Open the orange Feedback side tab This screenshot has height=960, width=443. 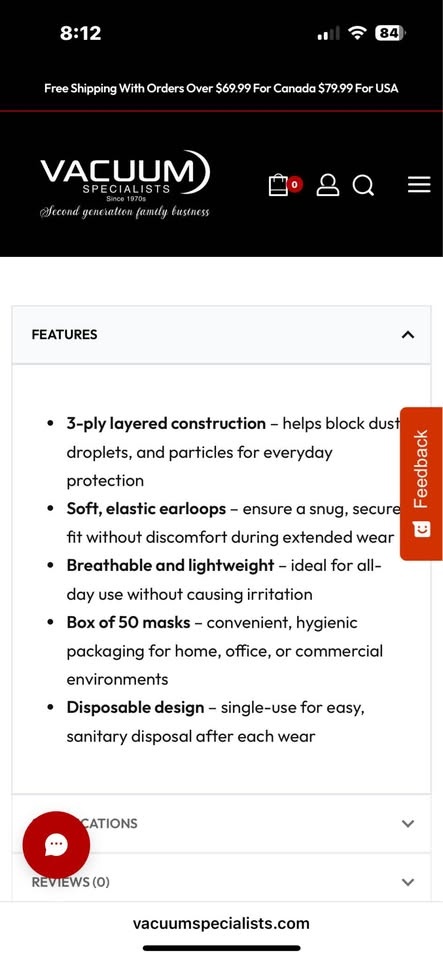pyautogui.click(x=421, y=484)
